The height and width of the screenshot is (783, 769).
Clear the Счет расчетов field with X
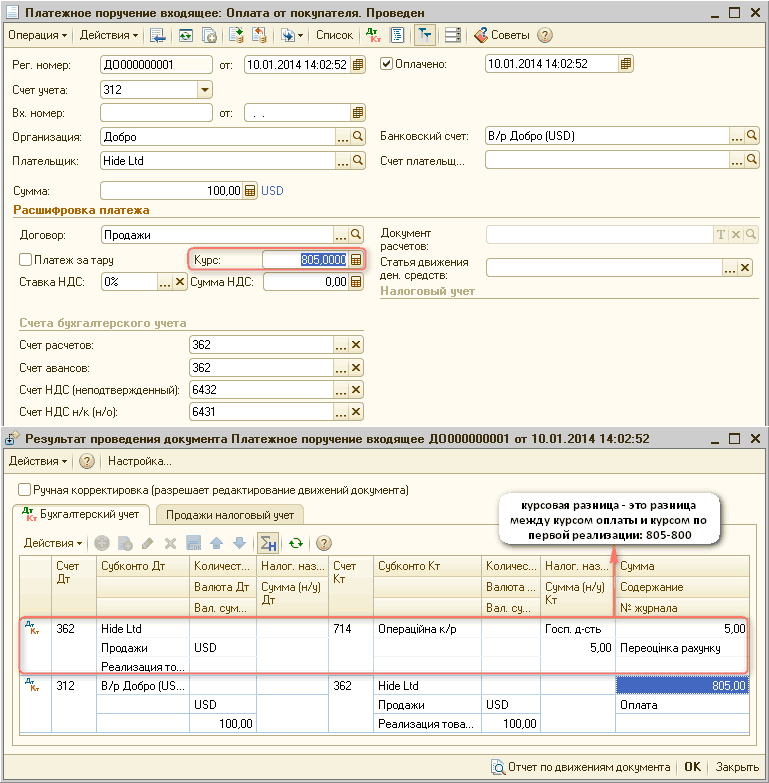[x=356, y=345]
